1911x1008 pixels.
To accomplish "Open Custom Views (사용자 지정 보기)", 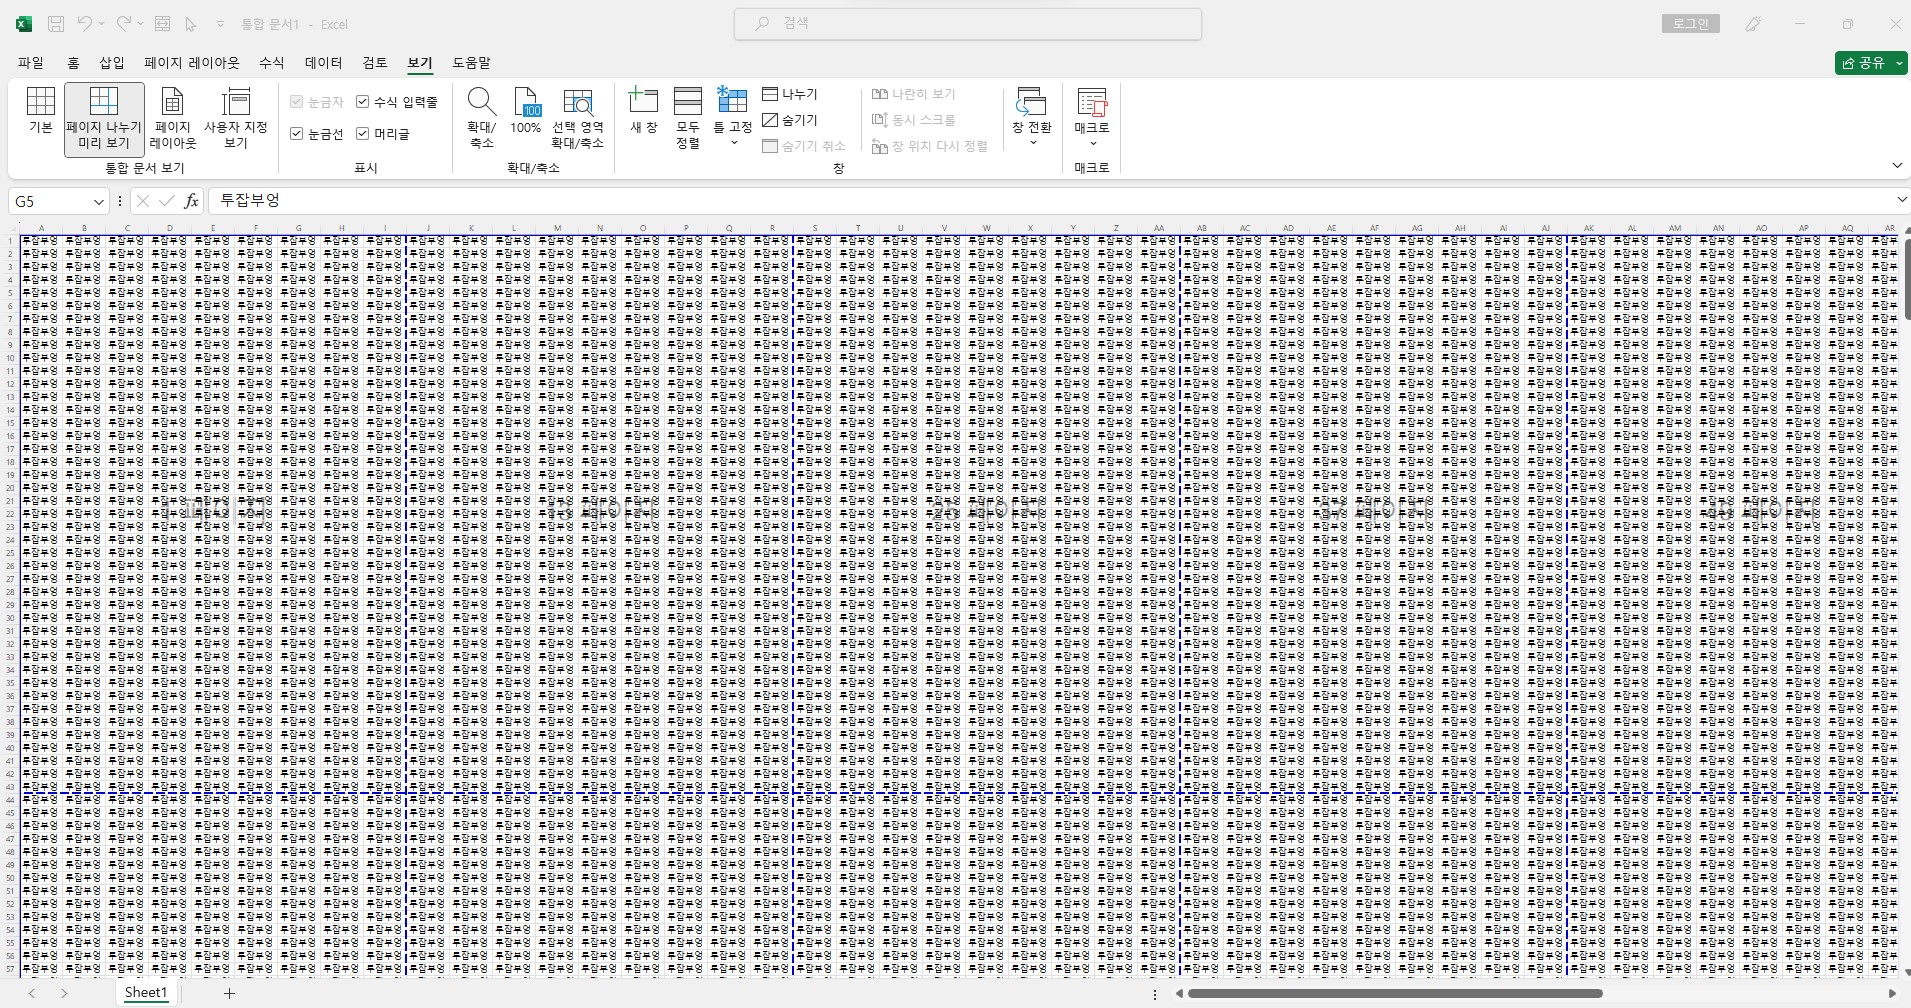I will click(236, 119).
